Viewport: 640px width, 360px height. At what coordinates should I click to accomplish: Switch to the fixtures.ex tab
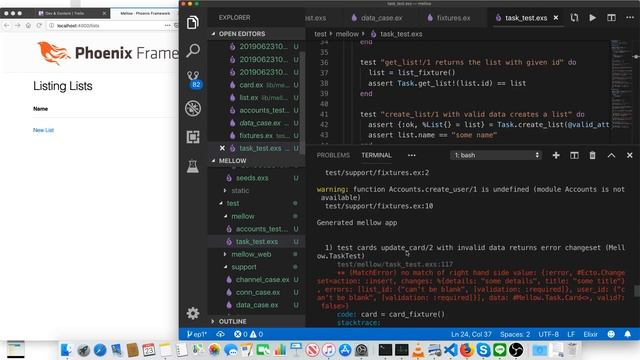pos(449,18)
